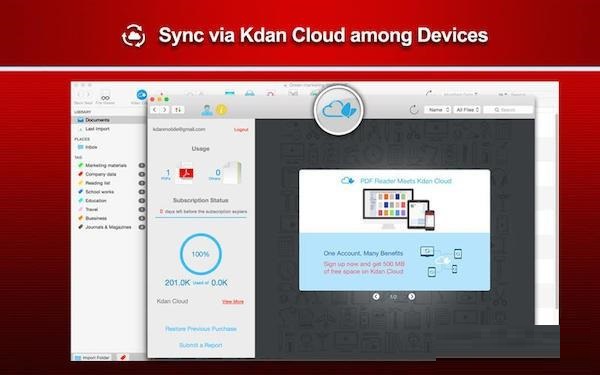The height and width of the screenshot is (375, 600).
Task: Open the Name sort dropdown
Action: 438,110
